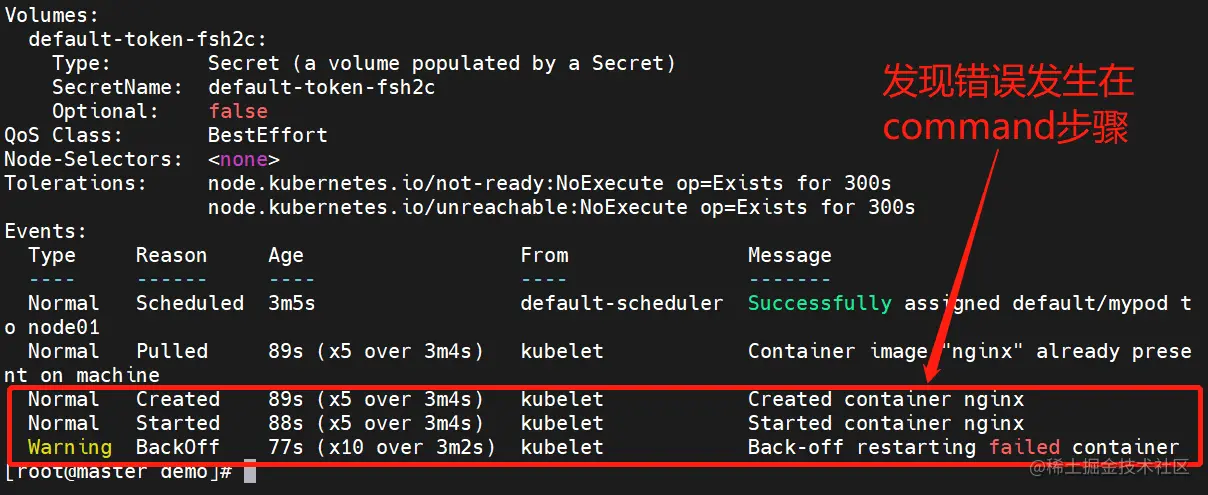Click the yellow Warning event type
1208x495 pixels.
(70, 447)
